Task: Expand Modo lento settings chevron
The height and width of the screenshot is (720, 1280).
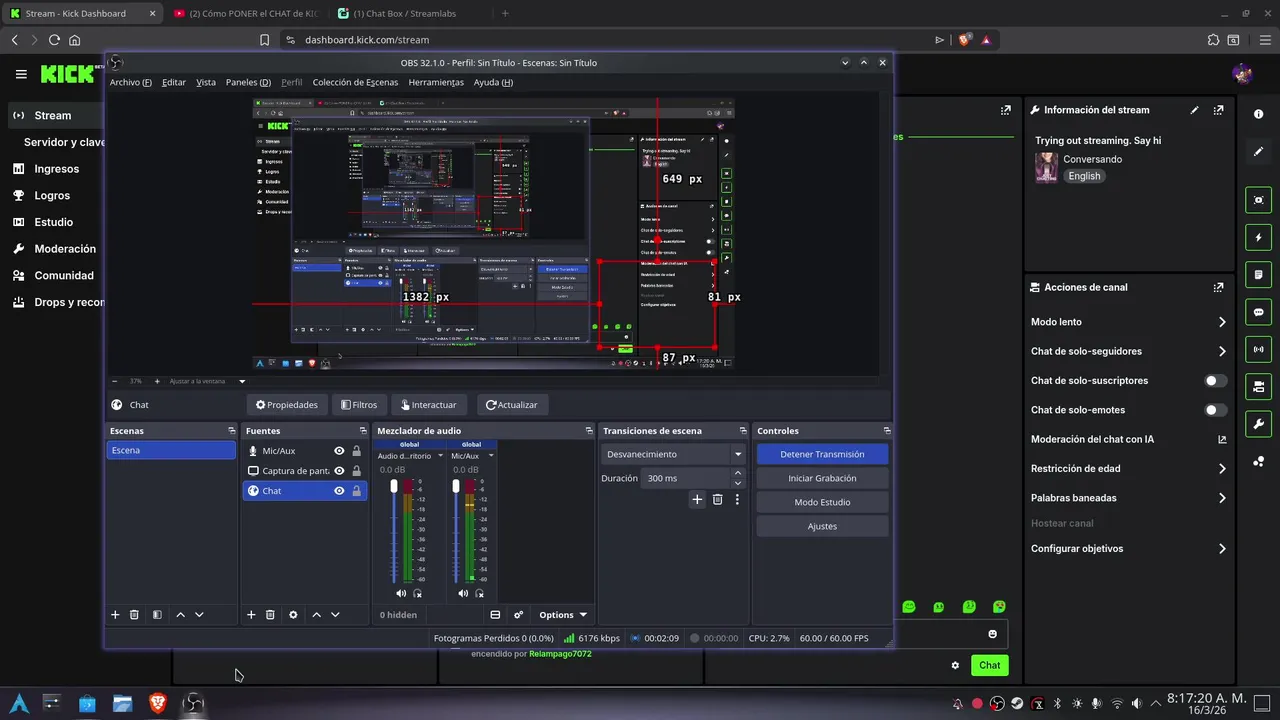Action: point(1222,322)
